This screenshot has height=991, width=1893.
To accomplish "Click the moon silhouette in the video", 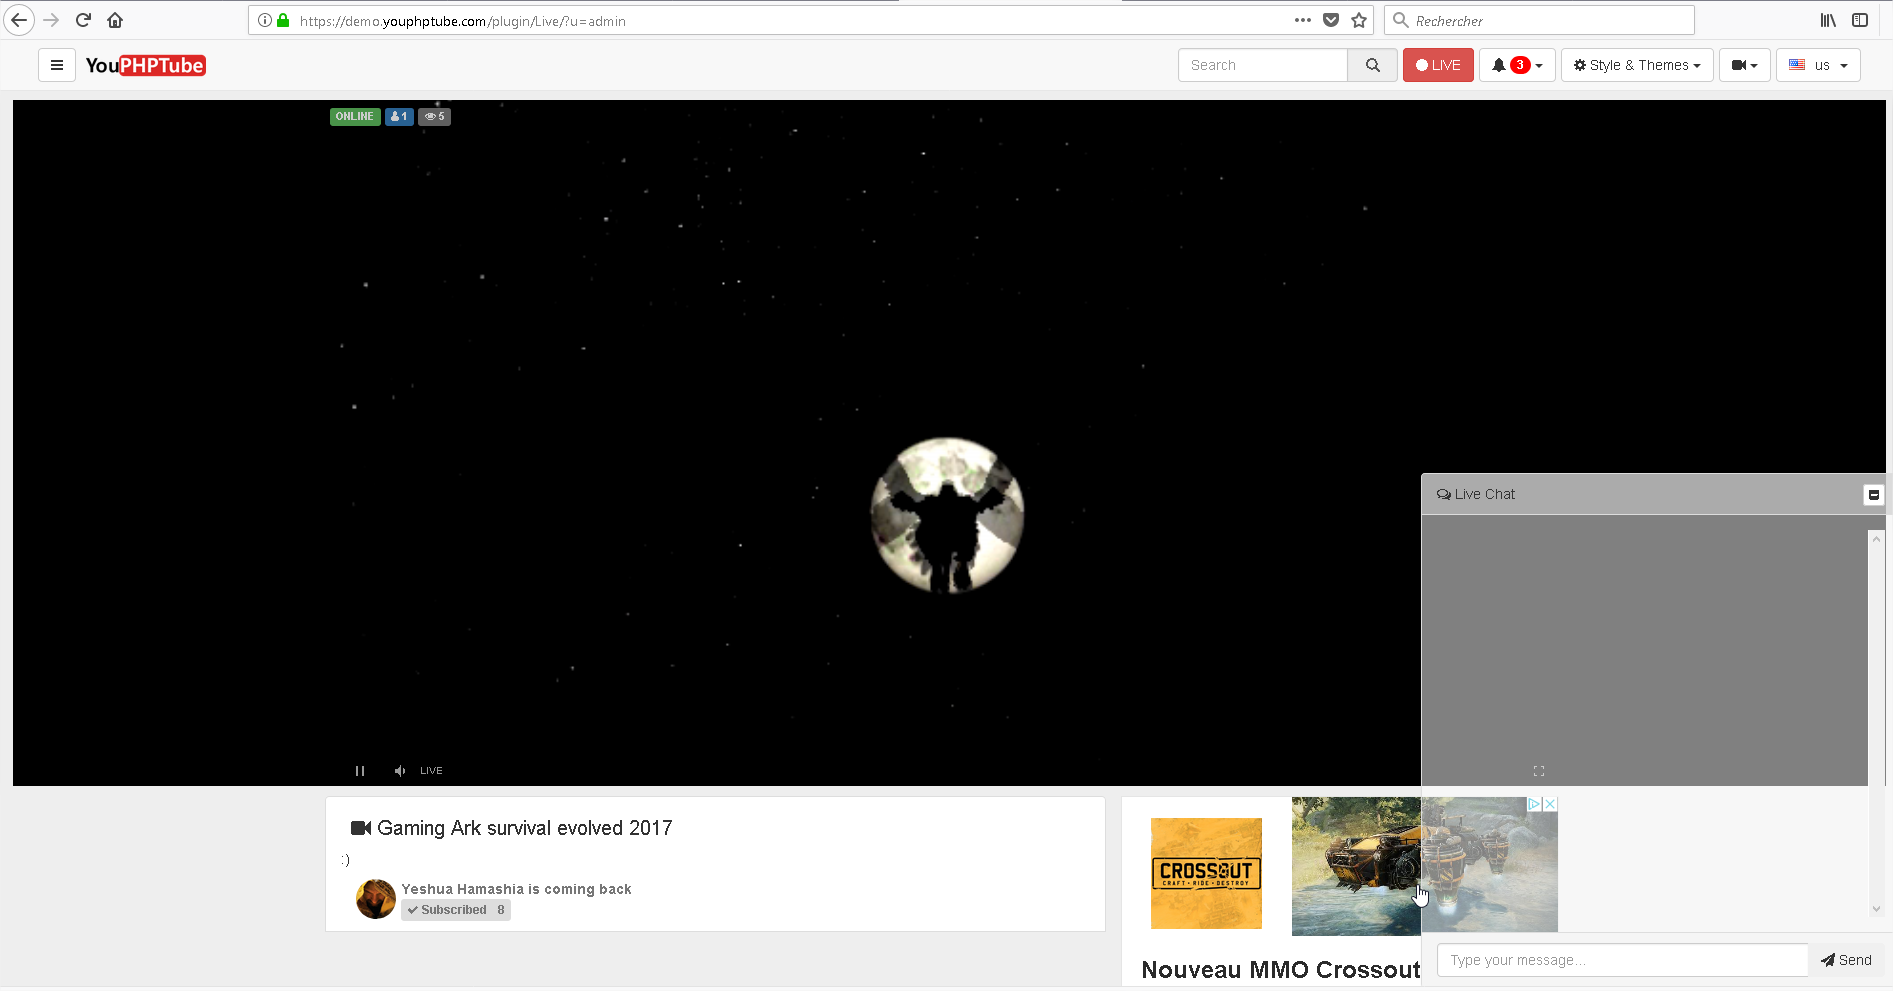I will [947, 515].
